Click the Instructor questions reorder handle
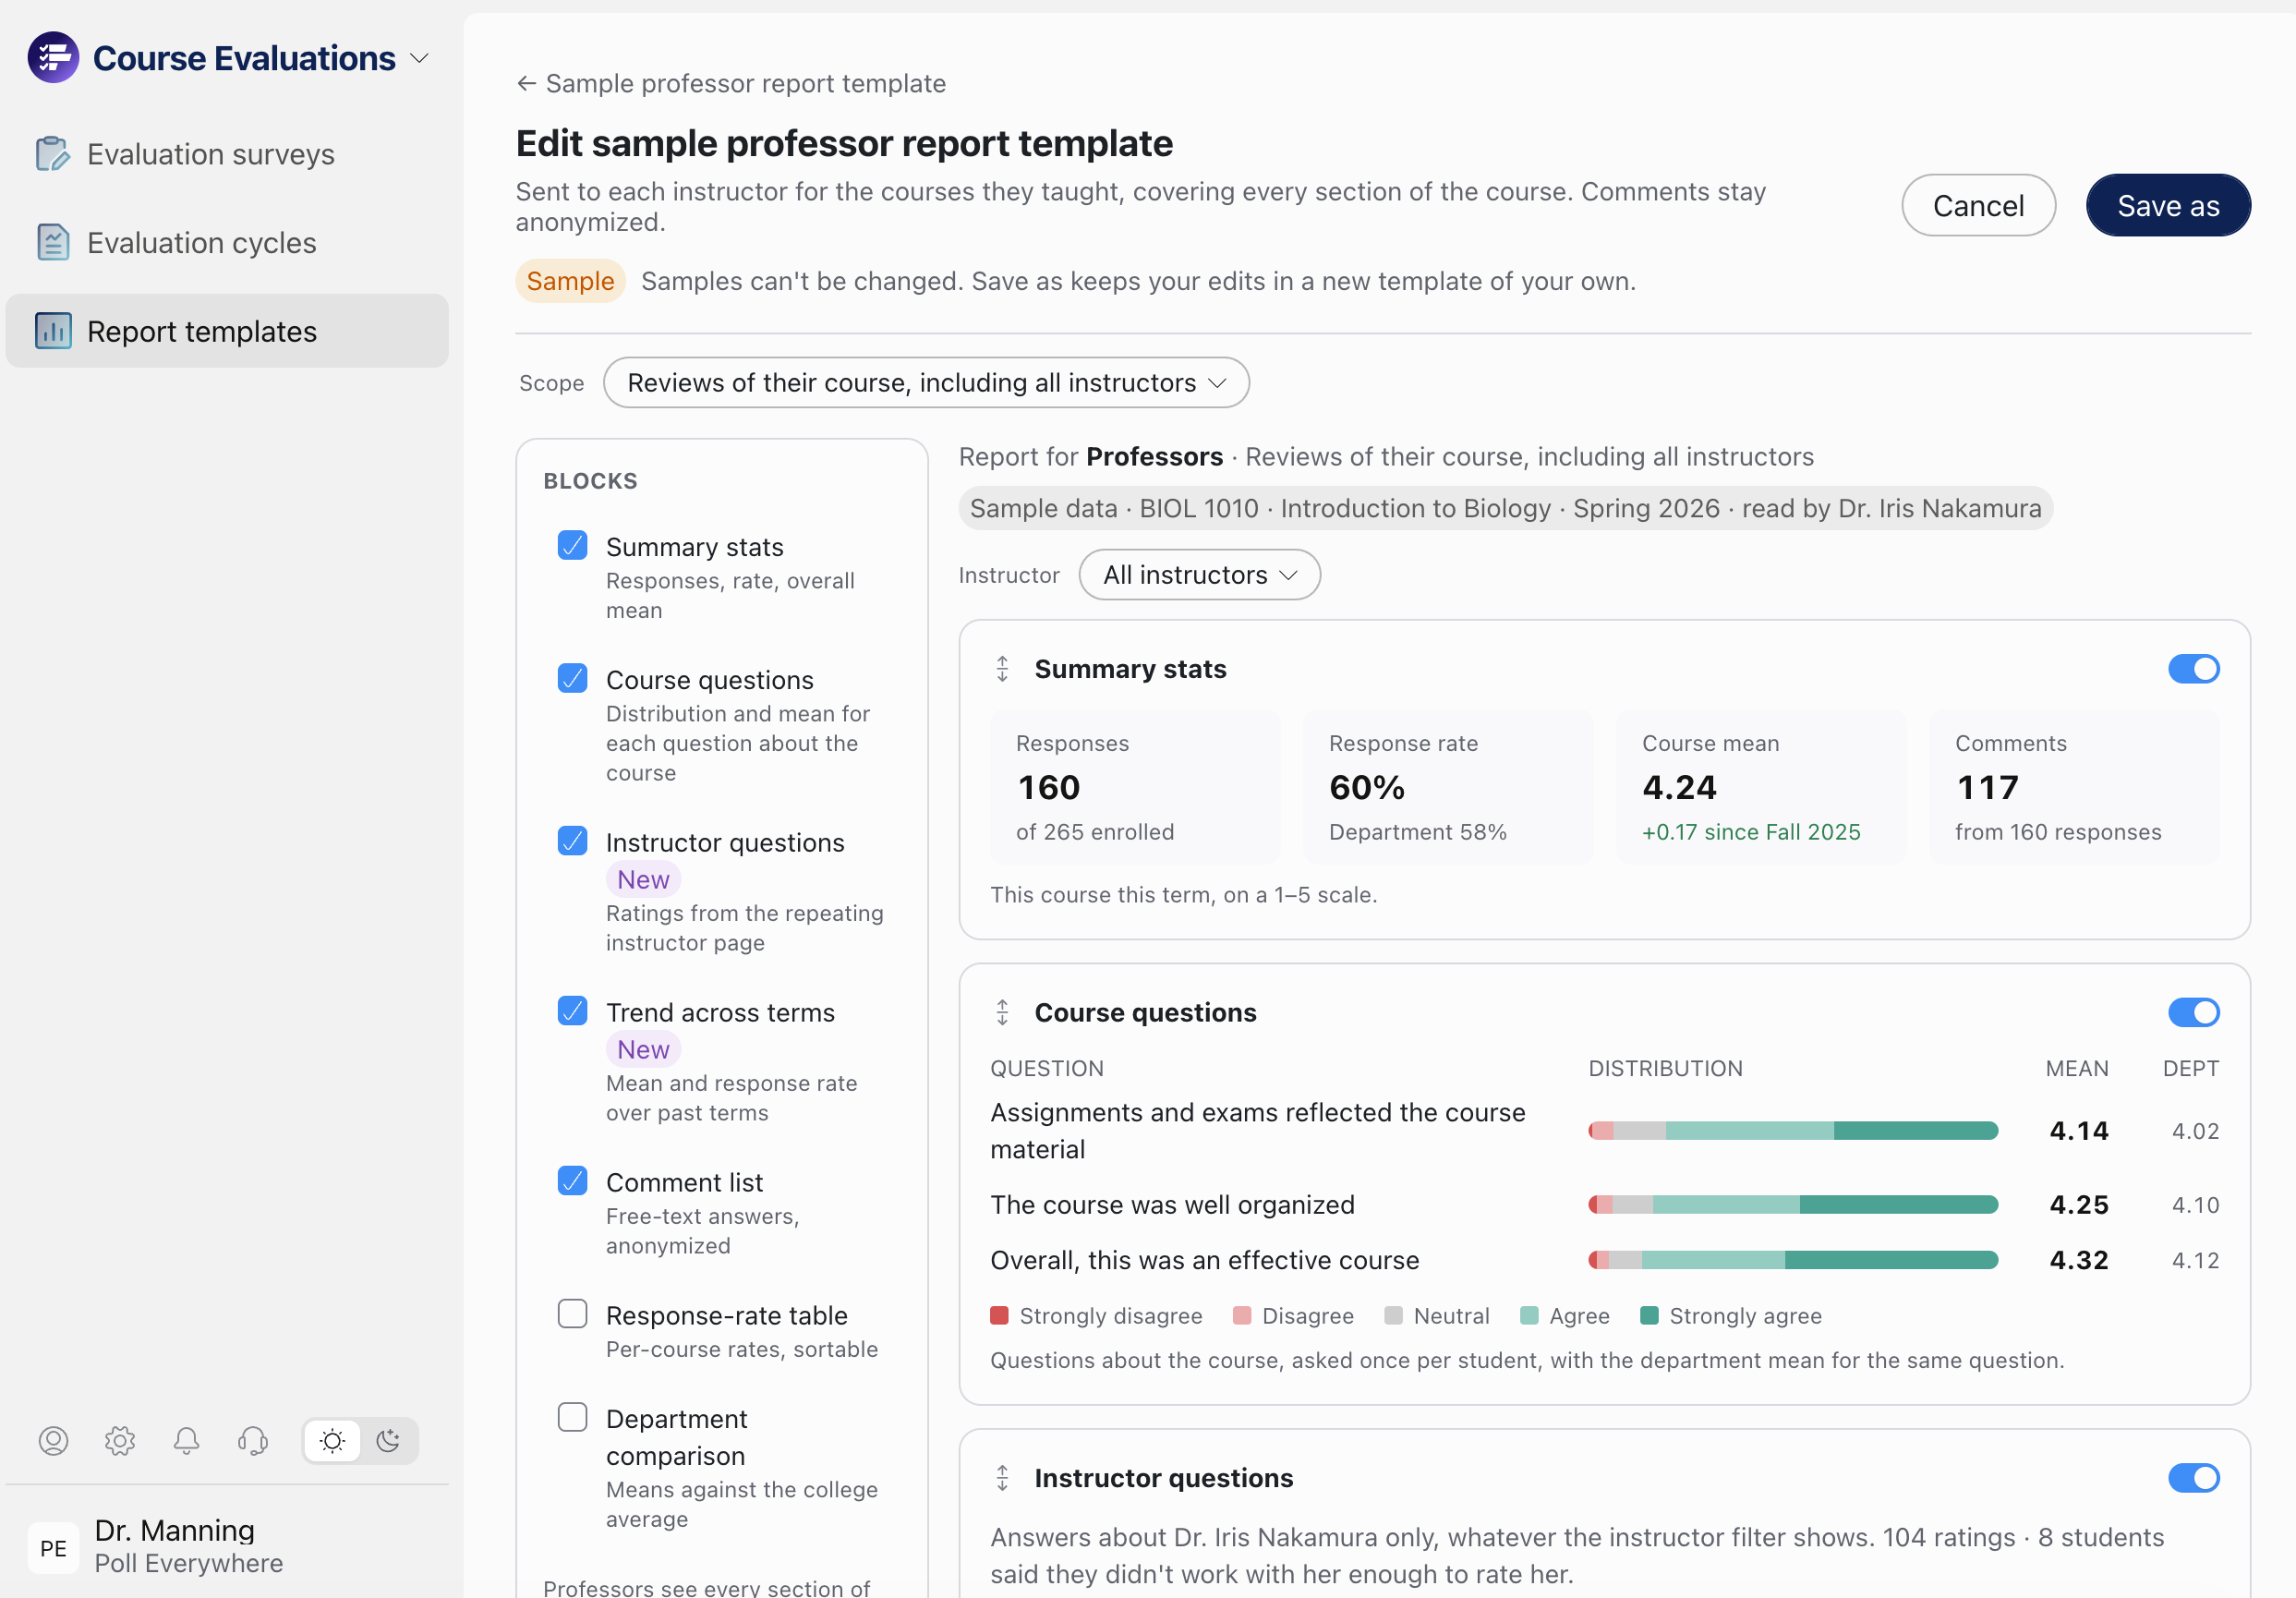Screen dimensions: 2296x1598 click(1002, 1478)
